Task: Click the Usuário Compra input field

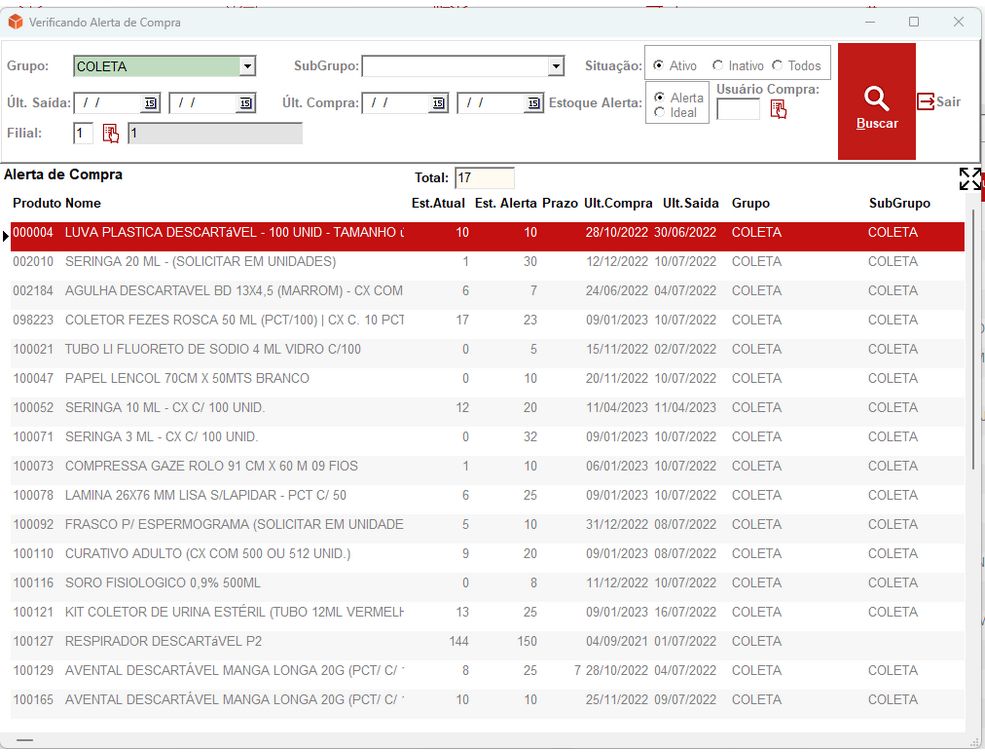Action: click(x=738, y=110)
